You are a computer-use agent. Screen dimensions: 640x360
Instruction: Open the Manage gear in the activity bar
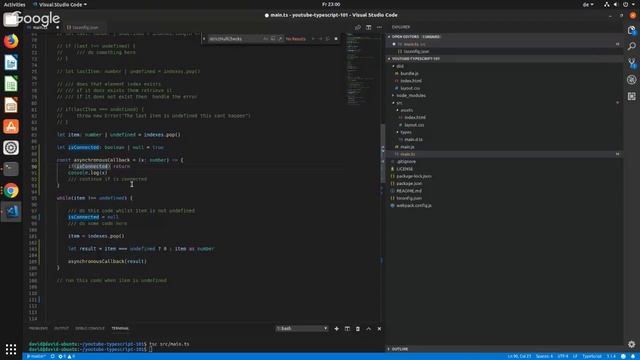631,344
